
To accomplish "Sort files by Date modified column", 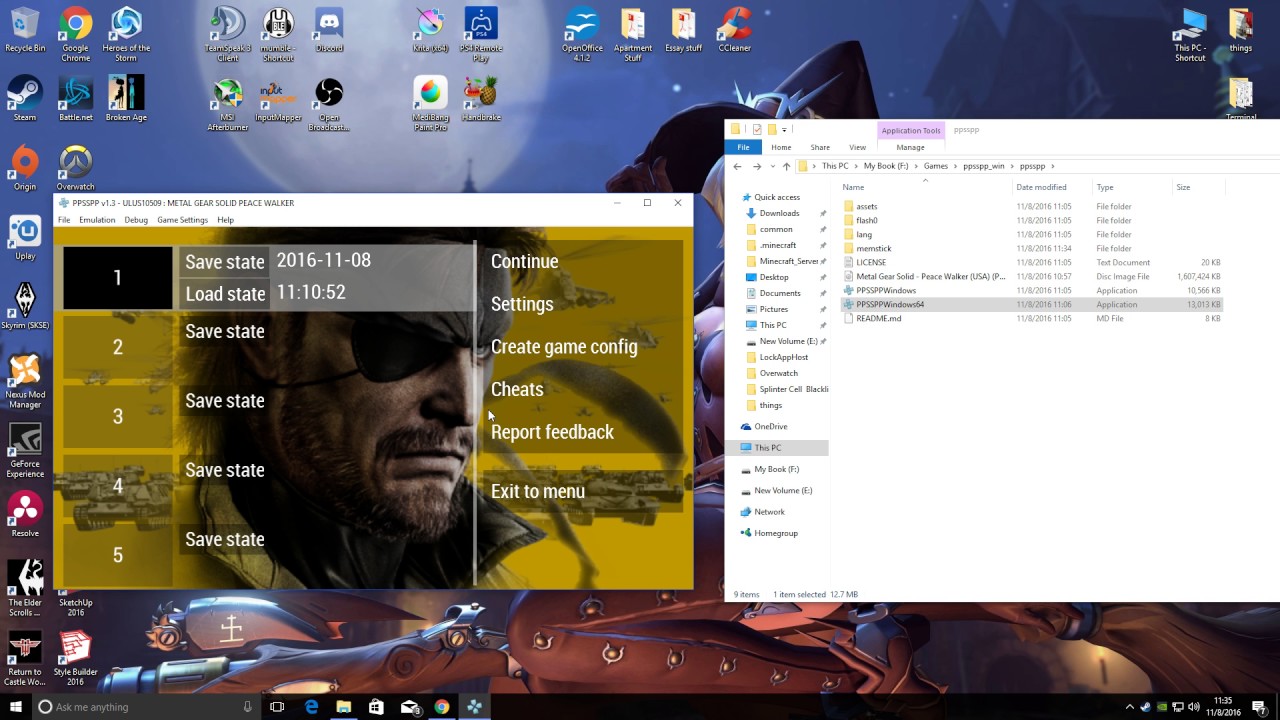I will click(1041, 187).
